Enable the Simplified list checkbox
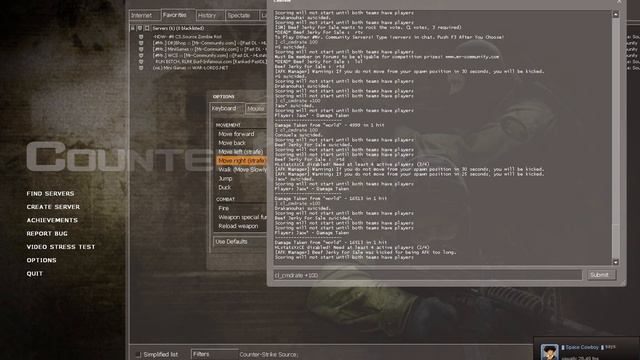Image resolution: width=640 pixels, height=360 pixels. [138, 354]
